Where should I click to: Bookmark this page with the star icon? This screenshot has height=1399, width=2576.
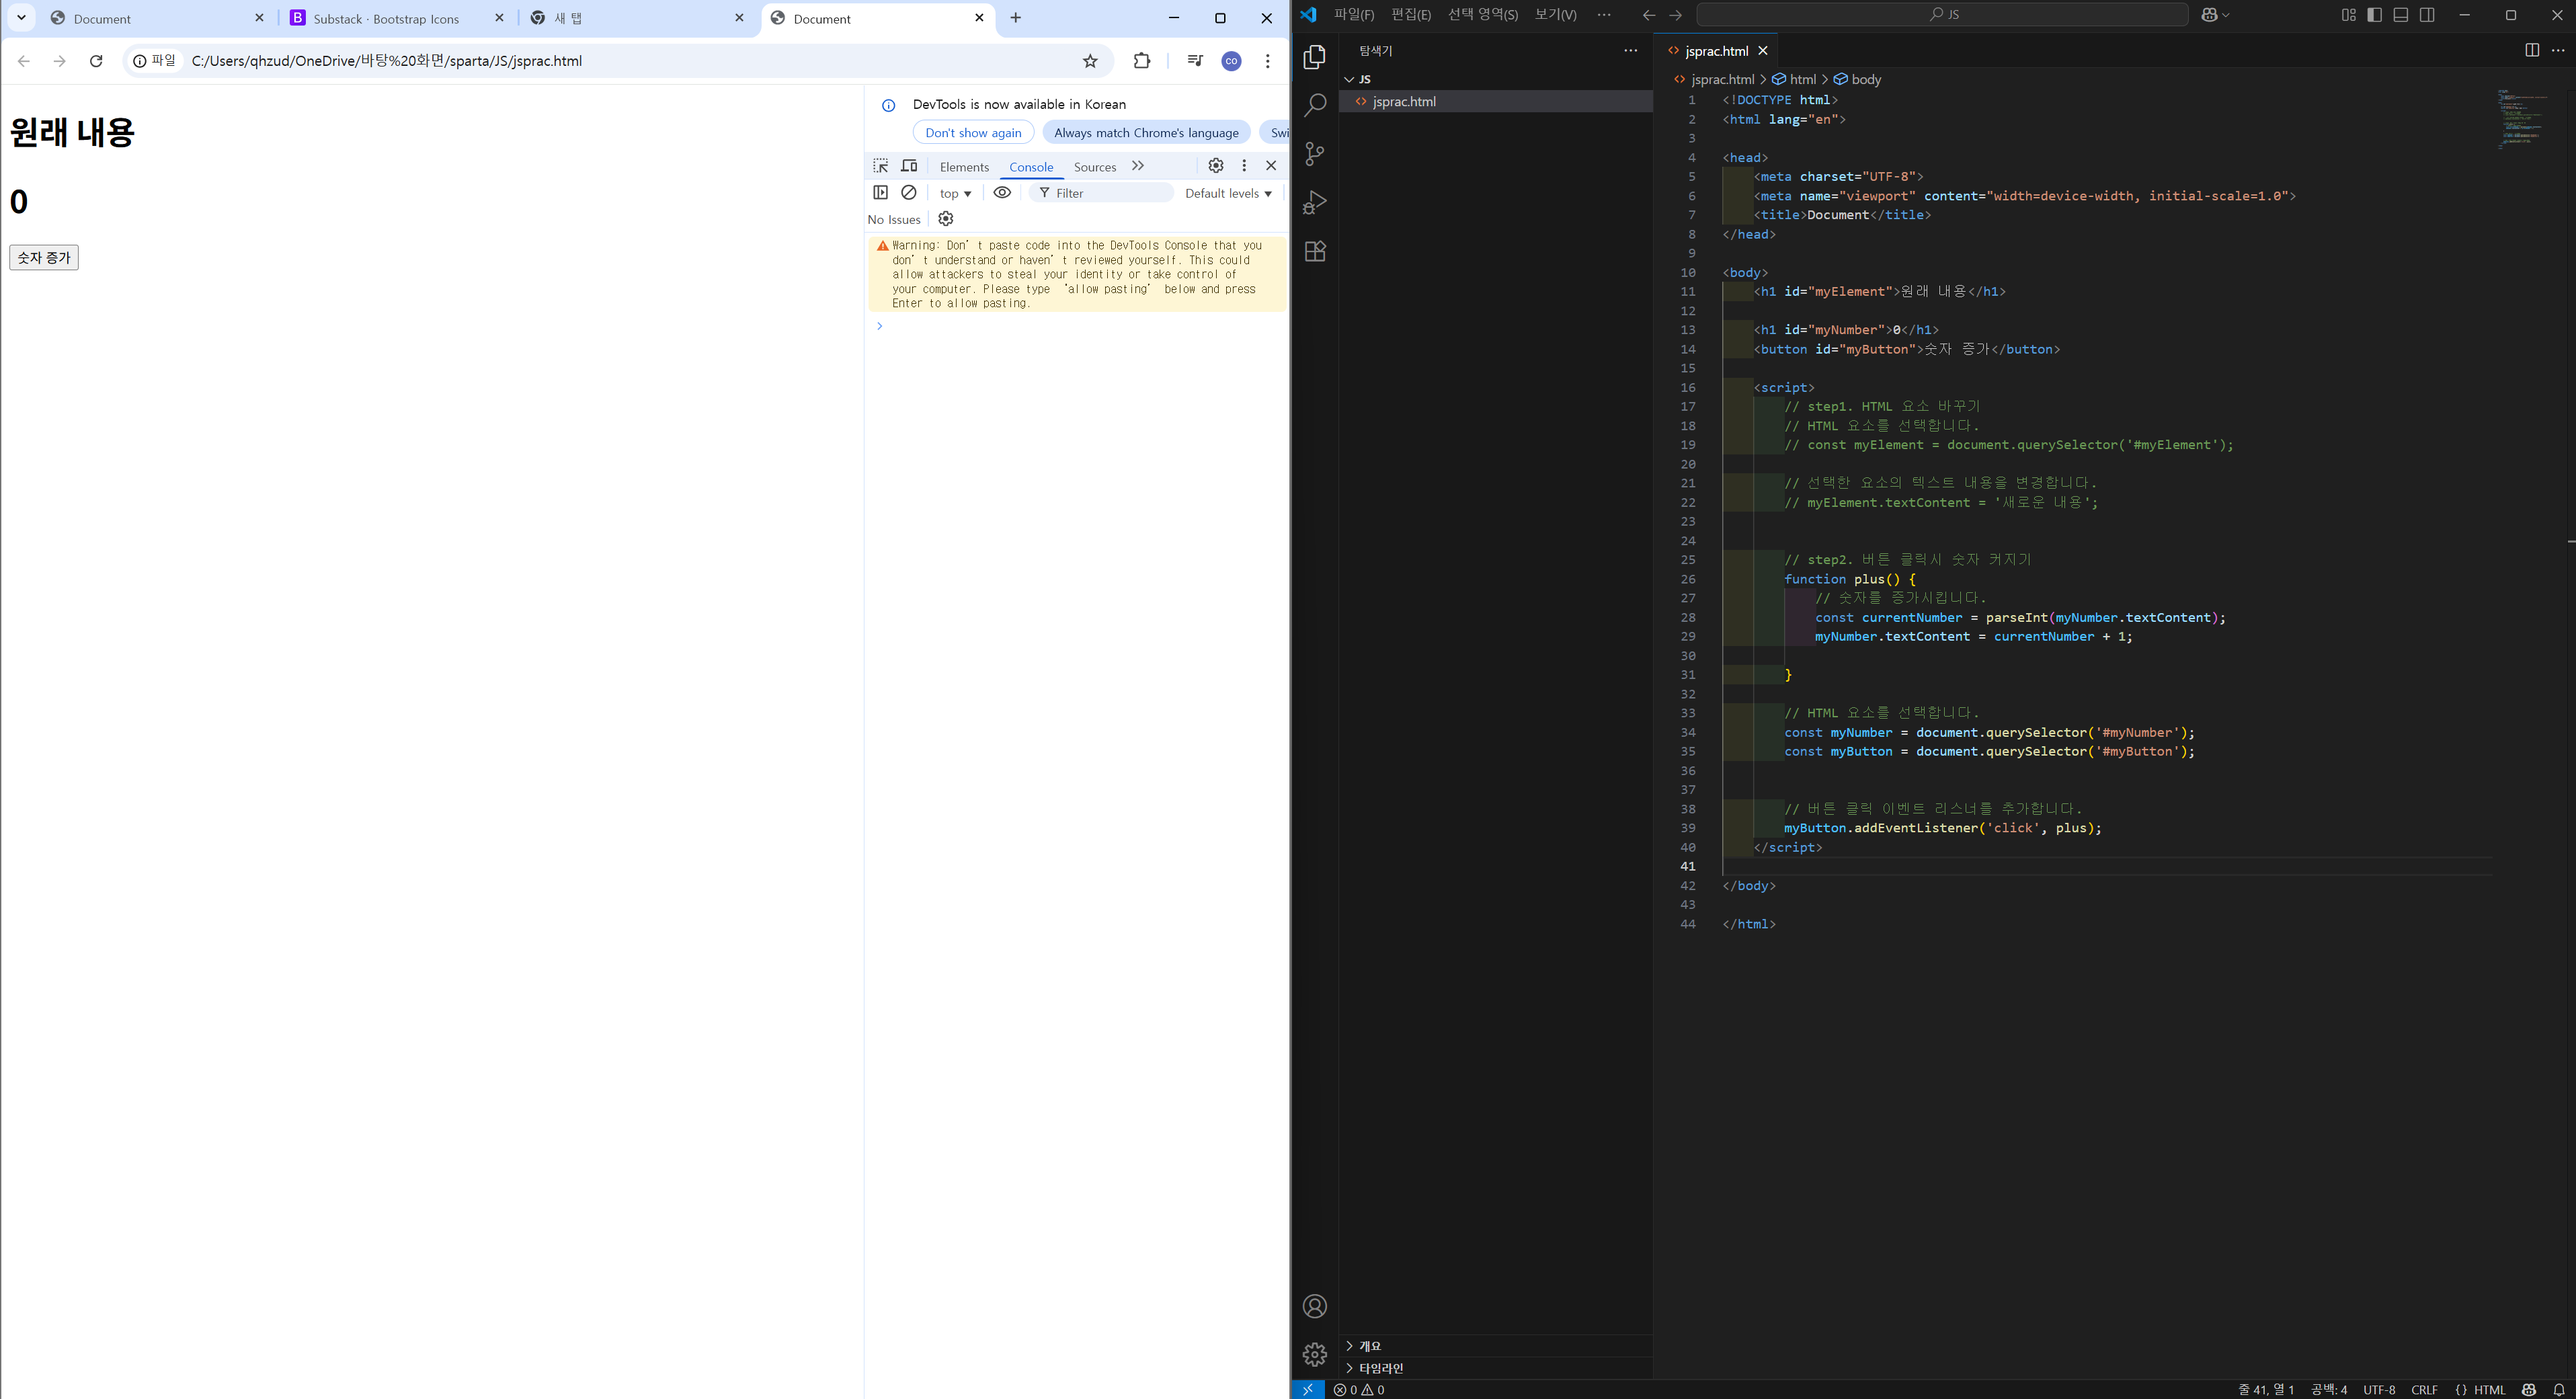point(1090,61)
